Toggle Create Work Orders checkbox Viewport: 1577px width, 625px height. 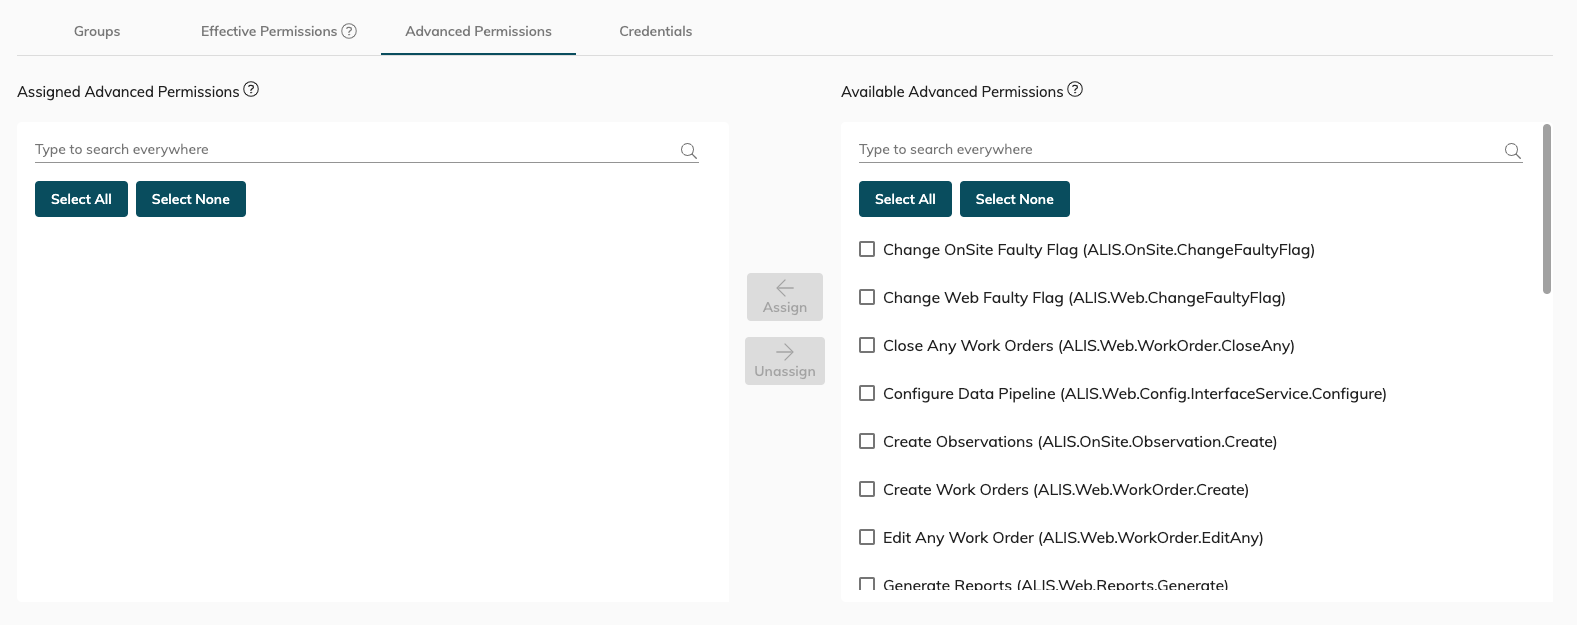pyautogui.click(x=867, y=489)
